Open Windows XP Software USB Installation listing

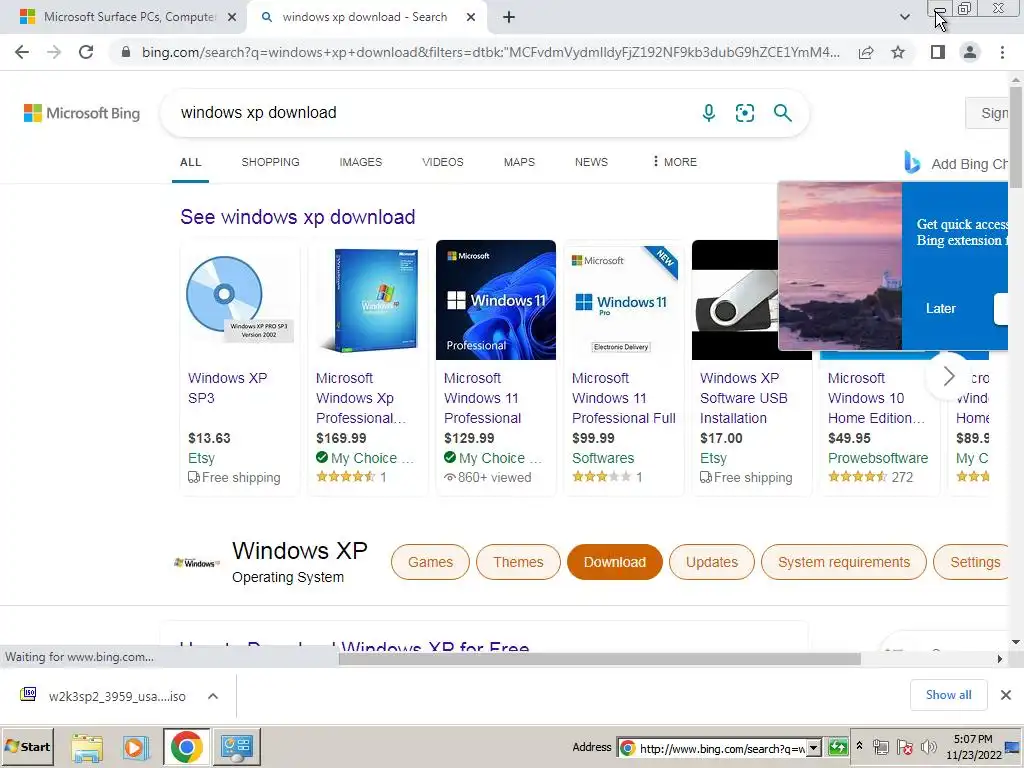tap(744, 398)
